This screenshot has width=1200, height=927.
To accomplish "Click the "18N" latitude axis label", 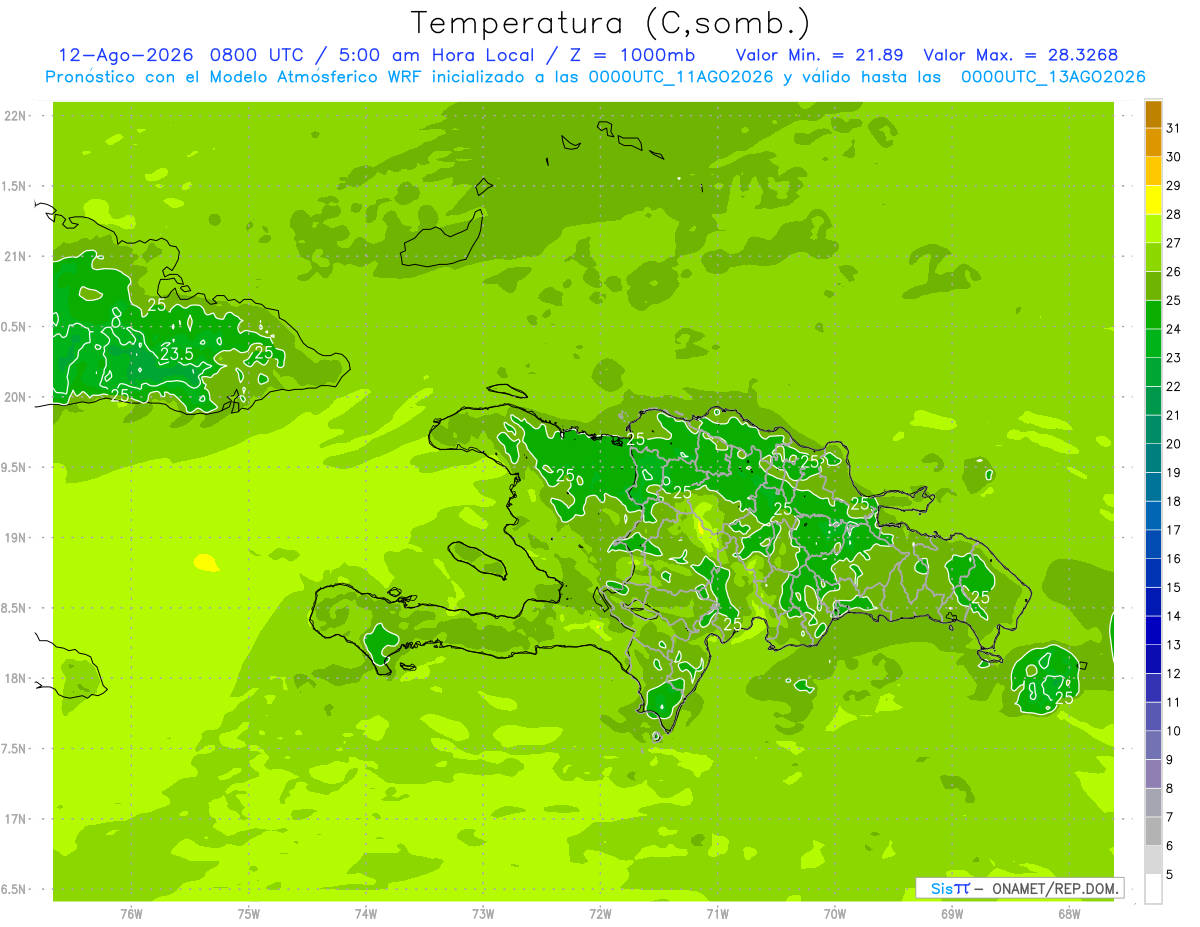I will tap(16, 678).
